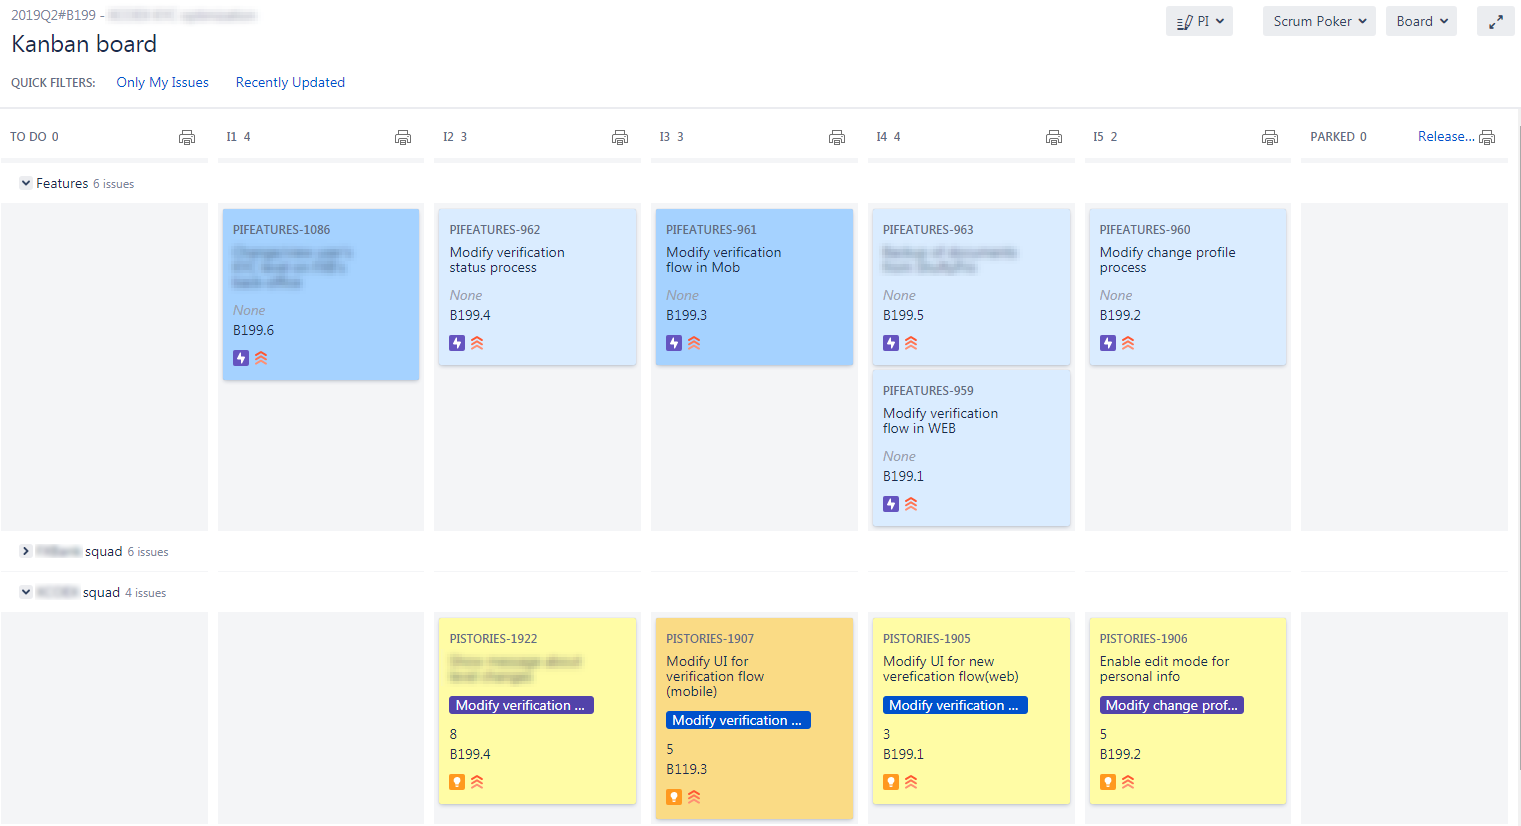The image size is (1521, 826).
Task: Select the 'Modify verification flow in WEB' card
Action: pos(971,448)
